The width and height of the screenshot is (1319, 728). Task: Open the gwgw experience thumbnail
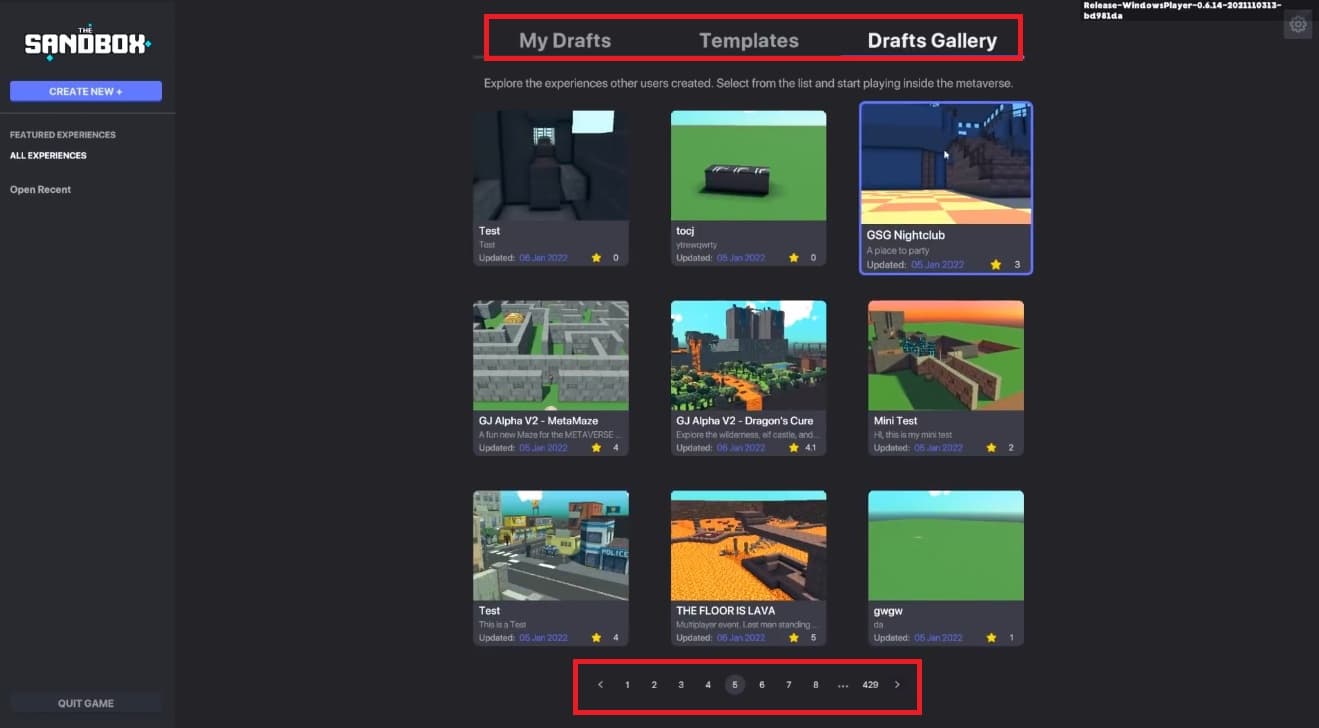click(946, 545)
